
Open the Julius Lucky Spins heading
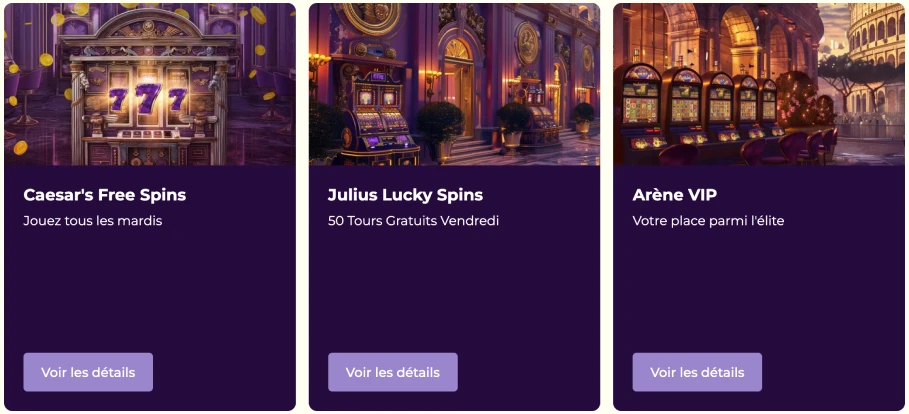[x=405, y=195]
